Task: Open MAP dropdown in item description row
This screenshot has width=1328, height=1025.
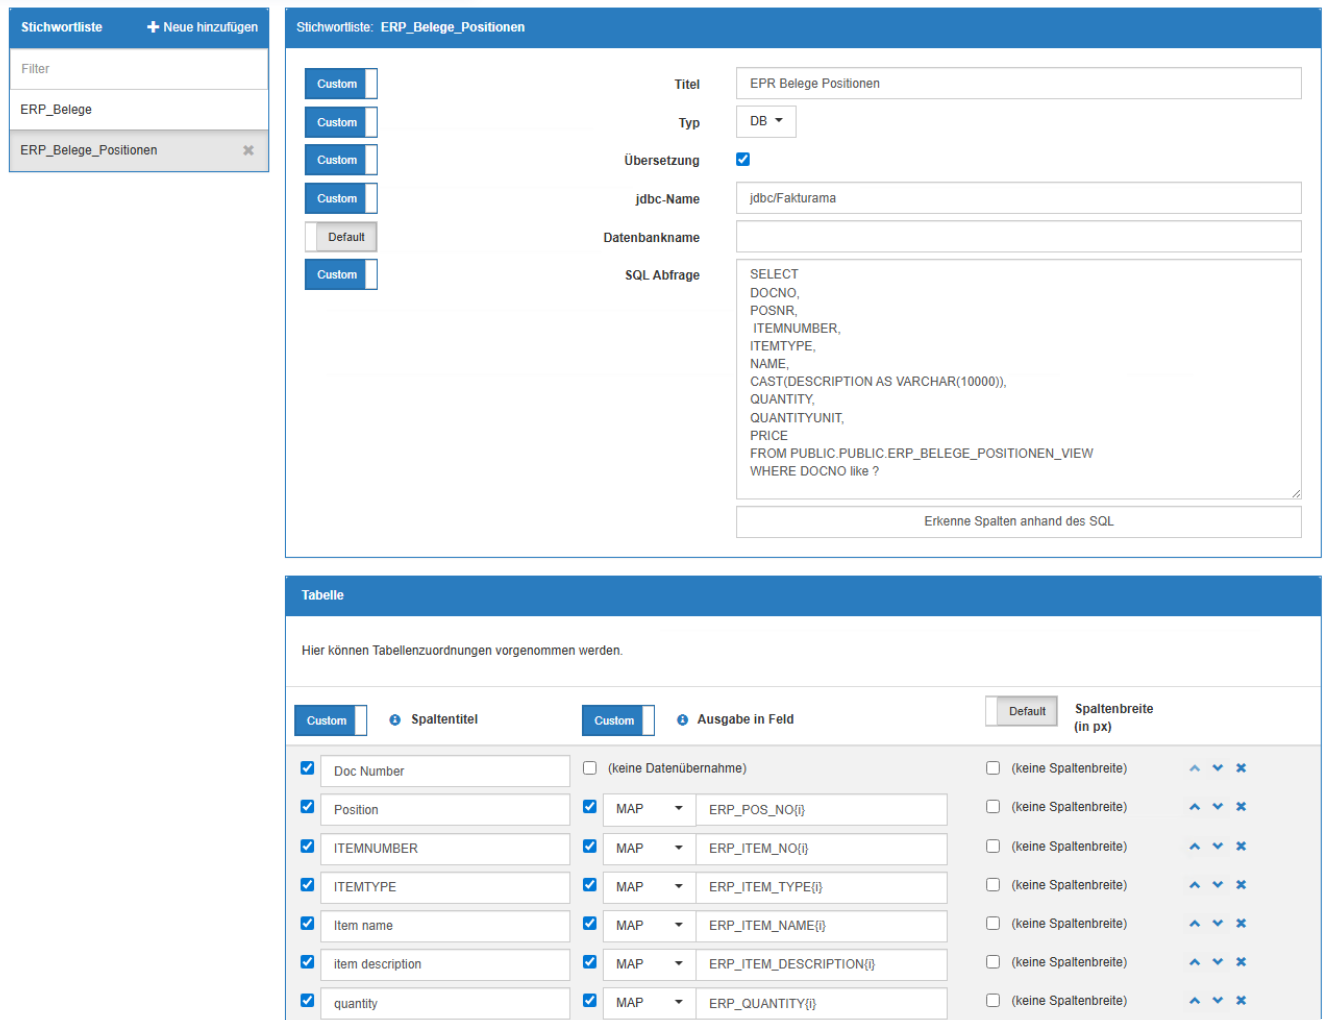Action: point(649,964)
